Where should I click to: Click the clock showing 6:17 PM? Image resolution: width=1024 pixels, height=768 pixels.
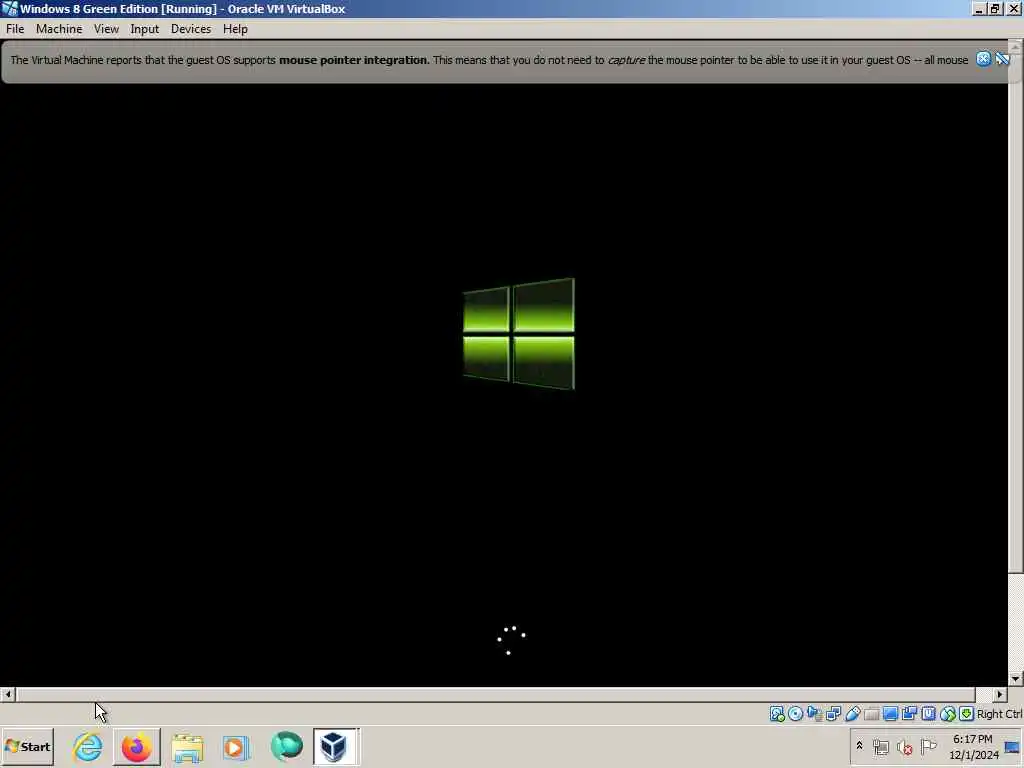click(973, 747)
